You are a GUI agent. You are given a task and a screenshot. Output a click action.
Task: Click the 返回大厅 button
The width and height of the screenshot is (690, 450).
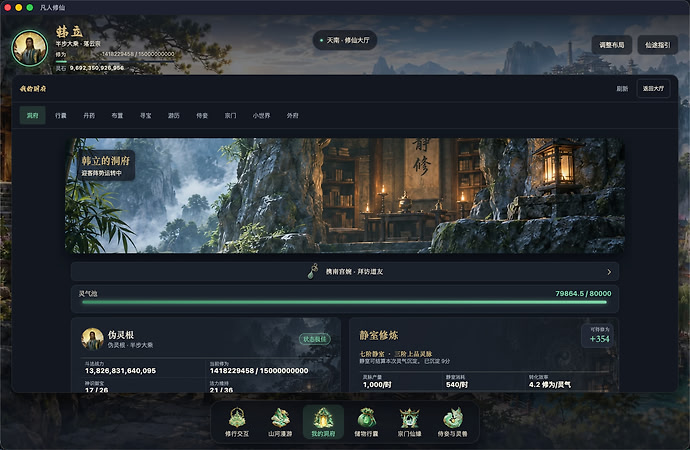coord(653,88)
